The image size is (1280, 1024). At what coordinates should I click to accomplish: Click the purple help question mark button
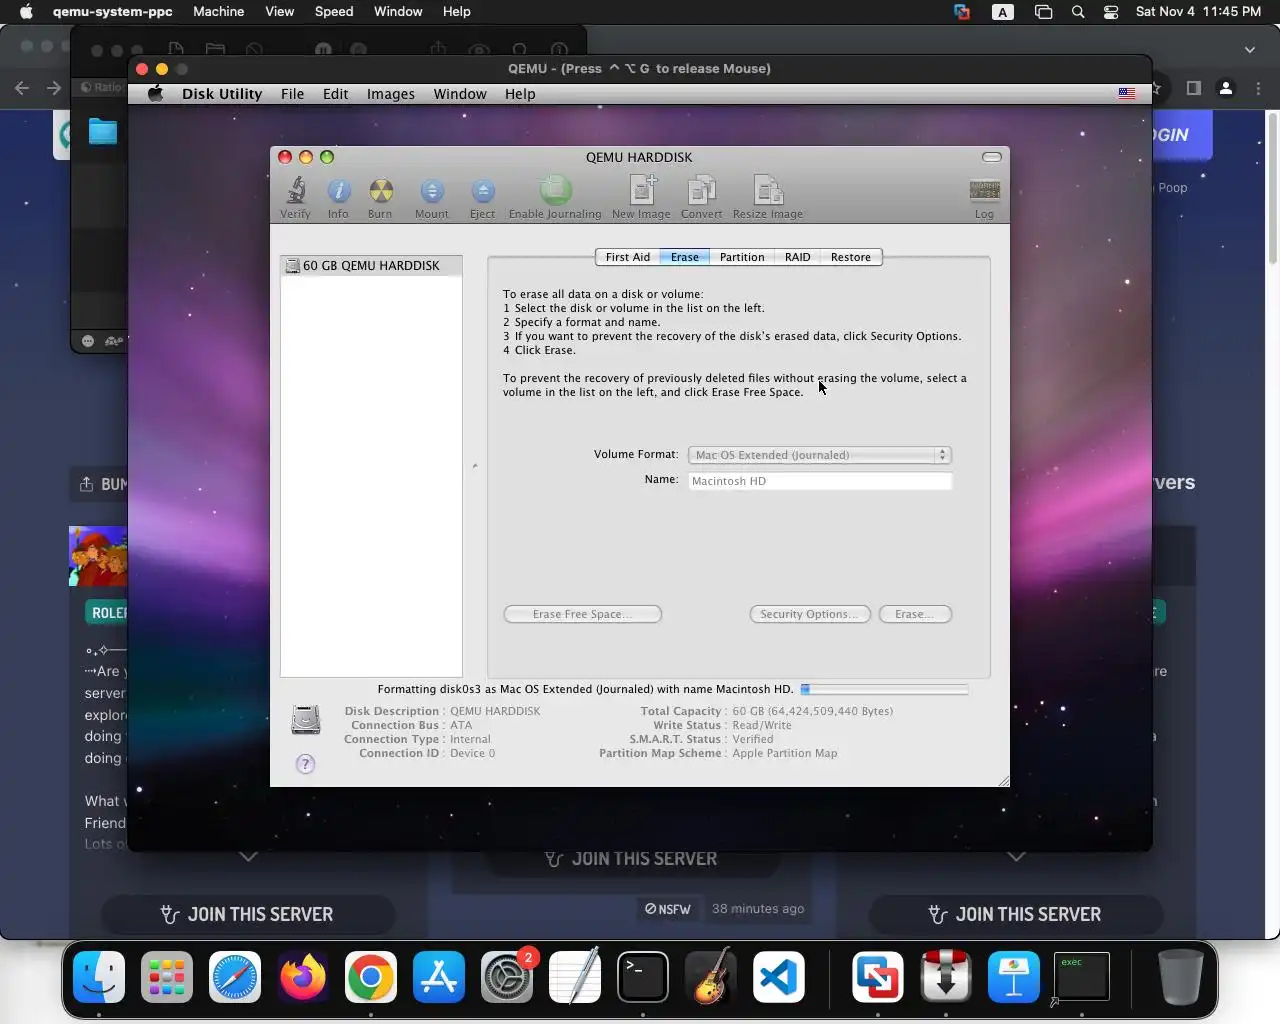tap(306, 764)
